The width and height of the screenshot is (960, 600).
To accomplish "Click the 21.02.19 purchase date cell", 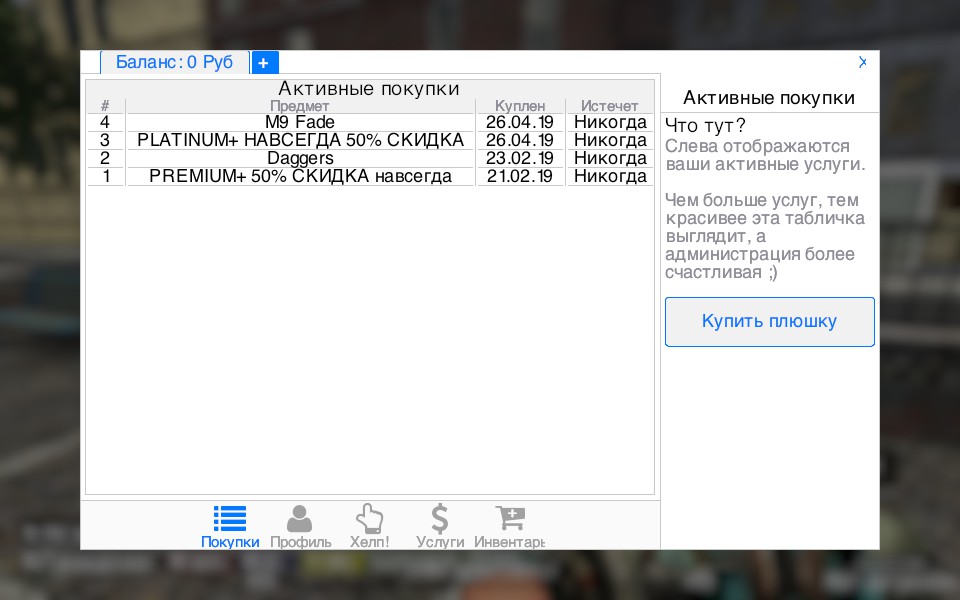I will click(x=520, y=176).
